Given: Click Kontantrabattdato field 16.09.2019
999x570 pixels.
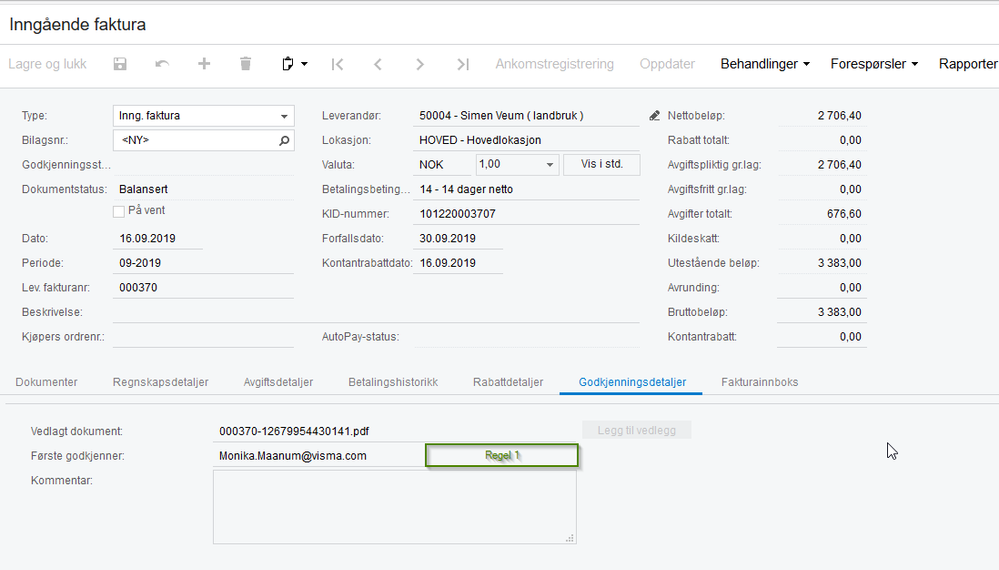Looking at the screenshot, I should 457,263.
